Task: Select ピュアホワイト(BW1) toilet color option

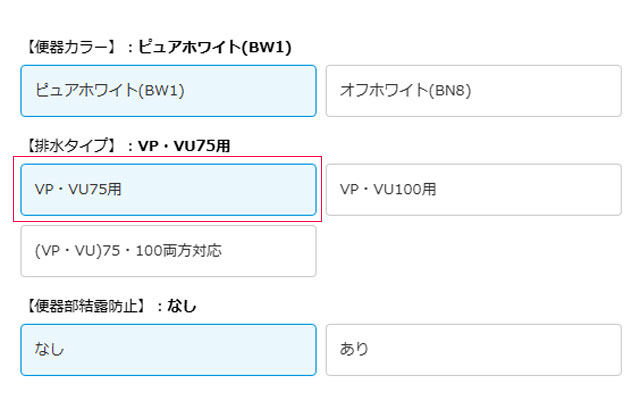Action: [168, 91]
